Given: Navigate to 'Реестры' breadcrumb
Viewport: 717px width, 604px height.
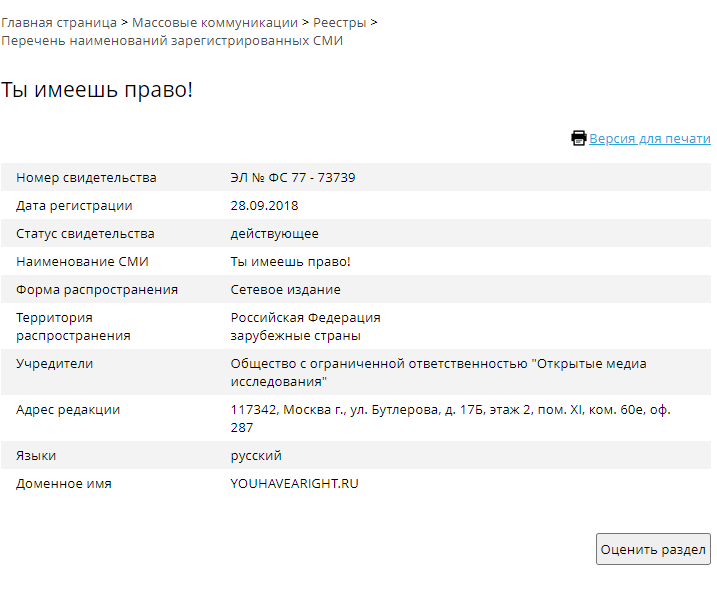Looking at the screenshot, I should coord(339,21).
